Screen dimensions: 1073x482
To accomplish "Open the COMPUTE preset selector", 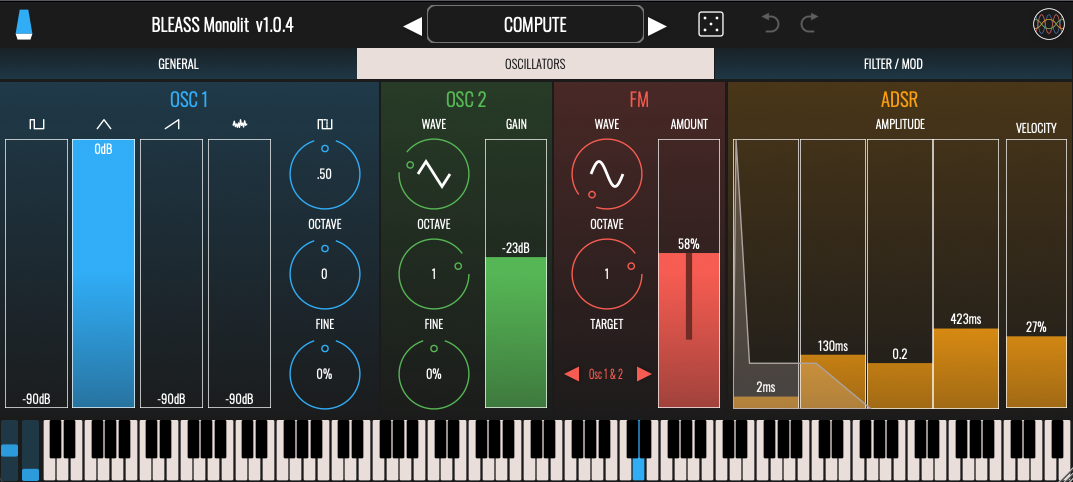I will (535, 25).
